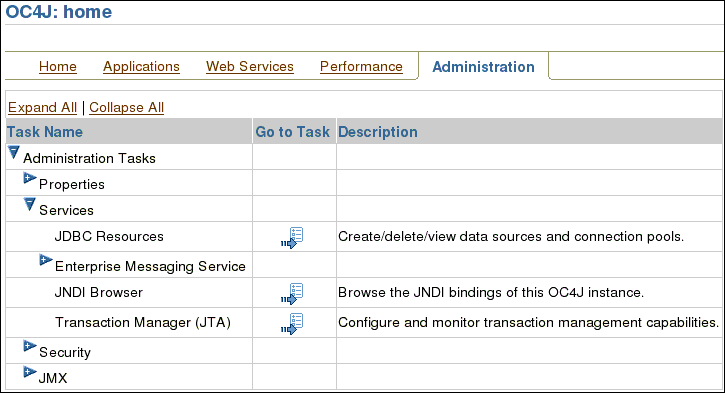The height and width of the screenshot is (393, 725).
Task: Click the Administration Tasks label
Action: coord(89,159)
